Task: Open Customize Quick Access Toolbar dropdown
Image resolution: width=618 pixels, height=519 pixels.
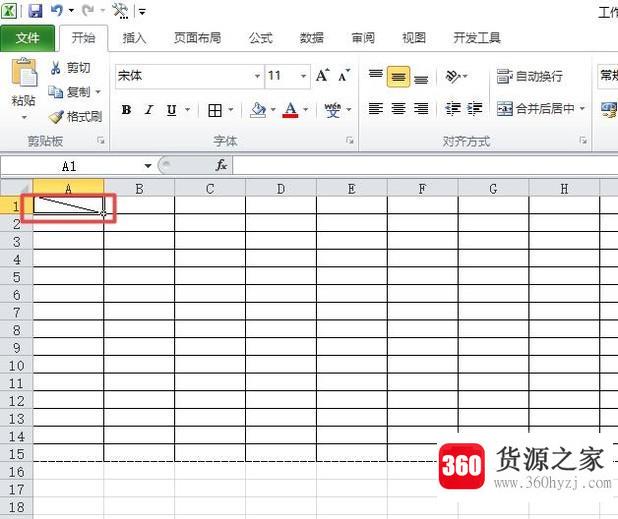Action: point(142,12)
